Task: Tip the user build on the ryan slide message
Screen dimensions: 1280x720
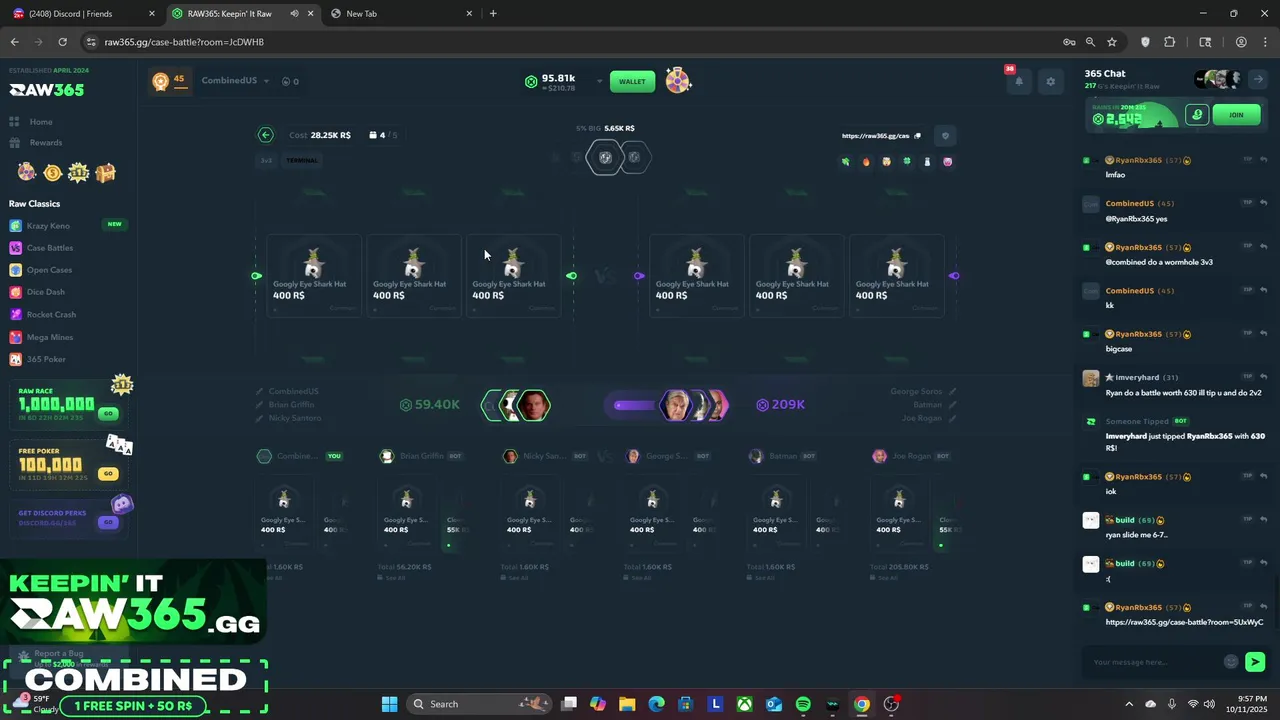Action: click(1247, 520)
